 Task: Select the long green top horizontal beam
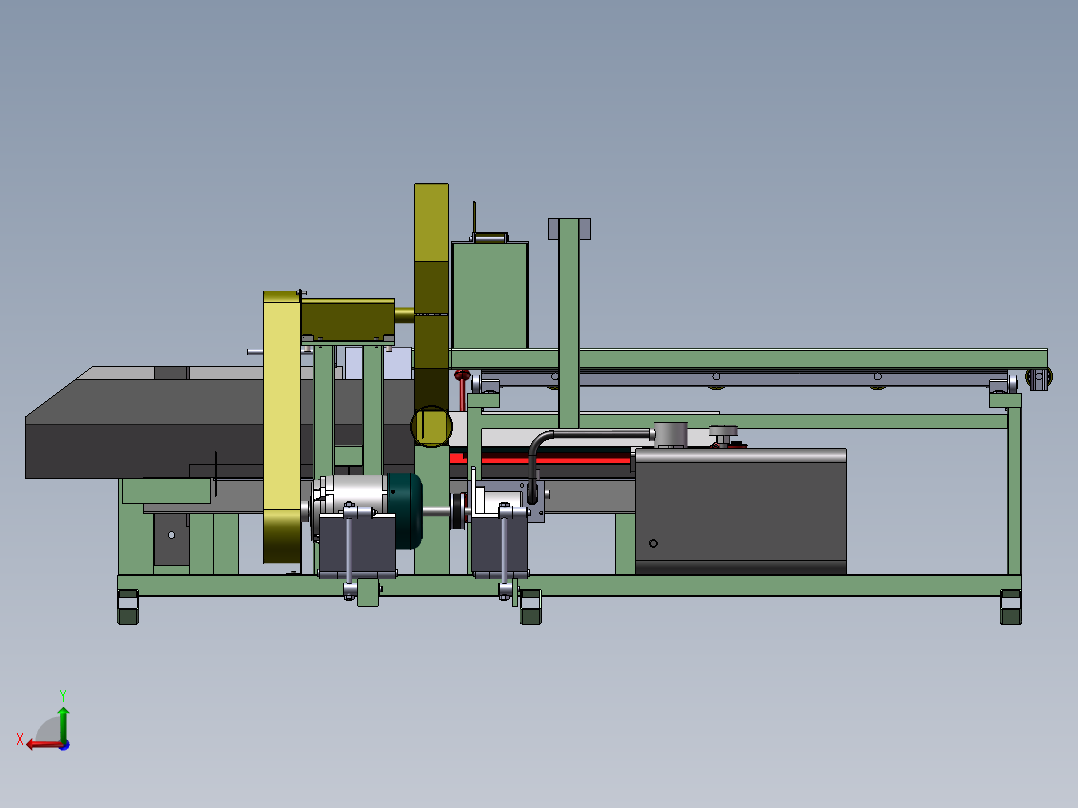pyautogui.click(x=748, y=358)
